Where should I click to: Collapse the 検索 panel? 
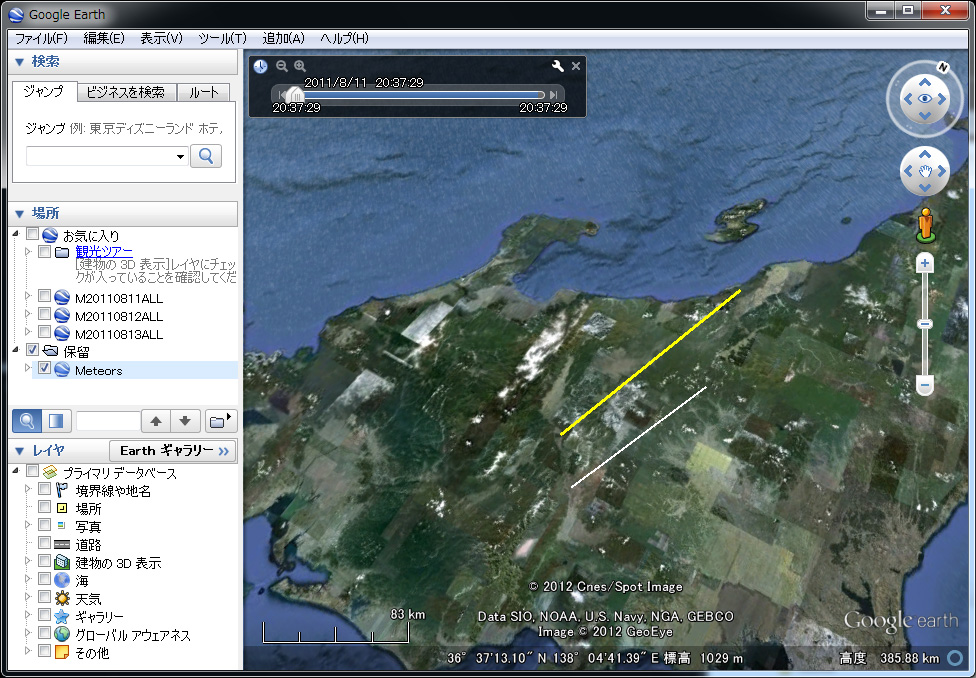pyautogui.click(x=19, y=62)
